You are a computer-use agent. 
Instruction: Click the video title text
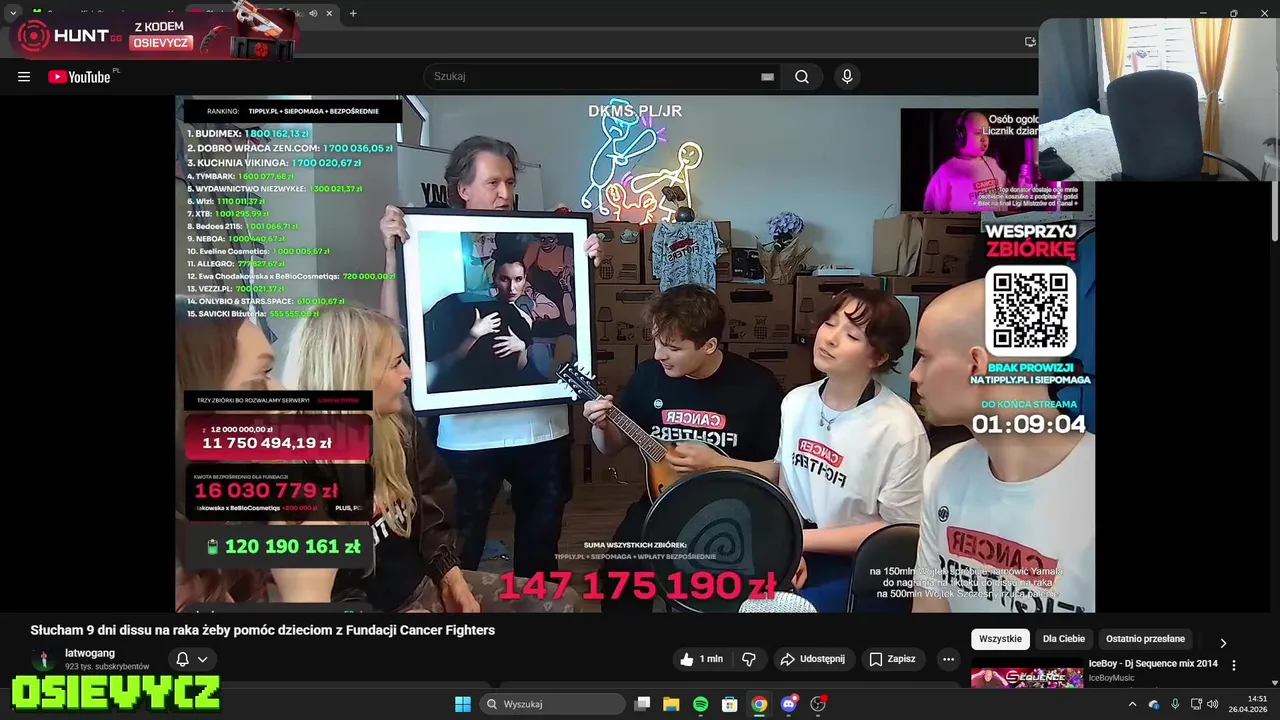tap(262, 630)
